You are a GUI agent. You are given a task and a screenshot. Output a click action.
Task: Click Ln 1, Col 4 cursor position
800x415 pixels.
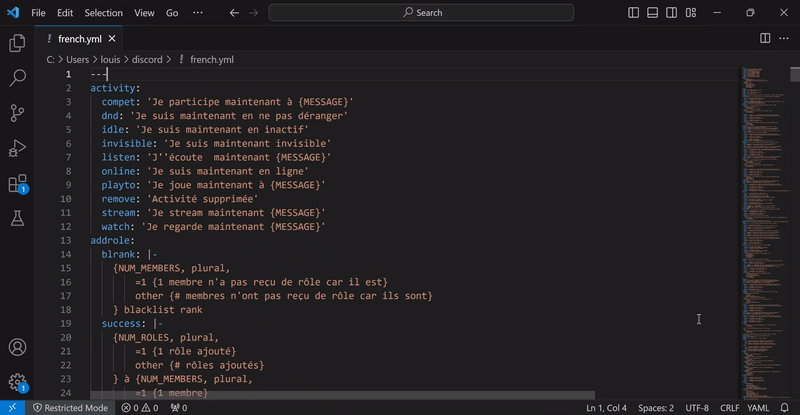[606, 408]
